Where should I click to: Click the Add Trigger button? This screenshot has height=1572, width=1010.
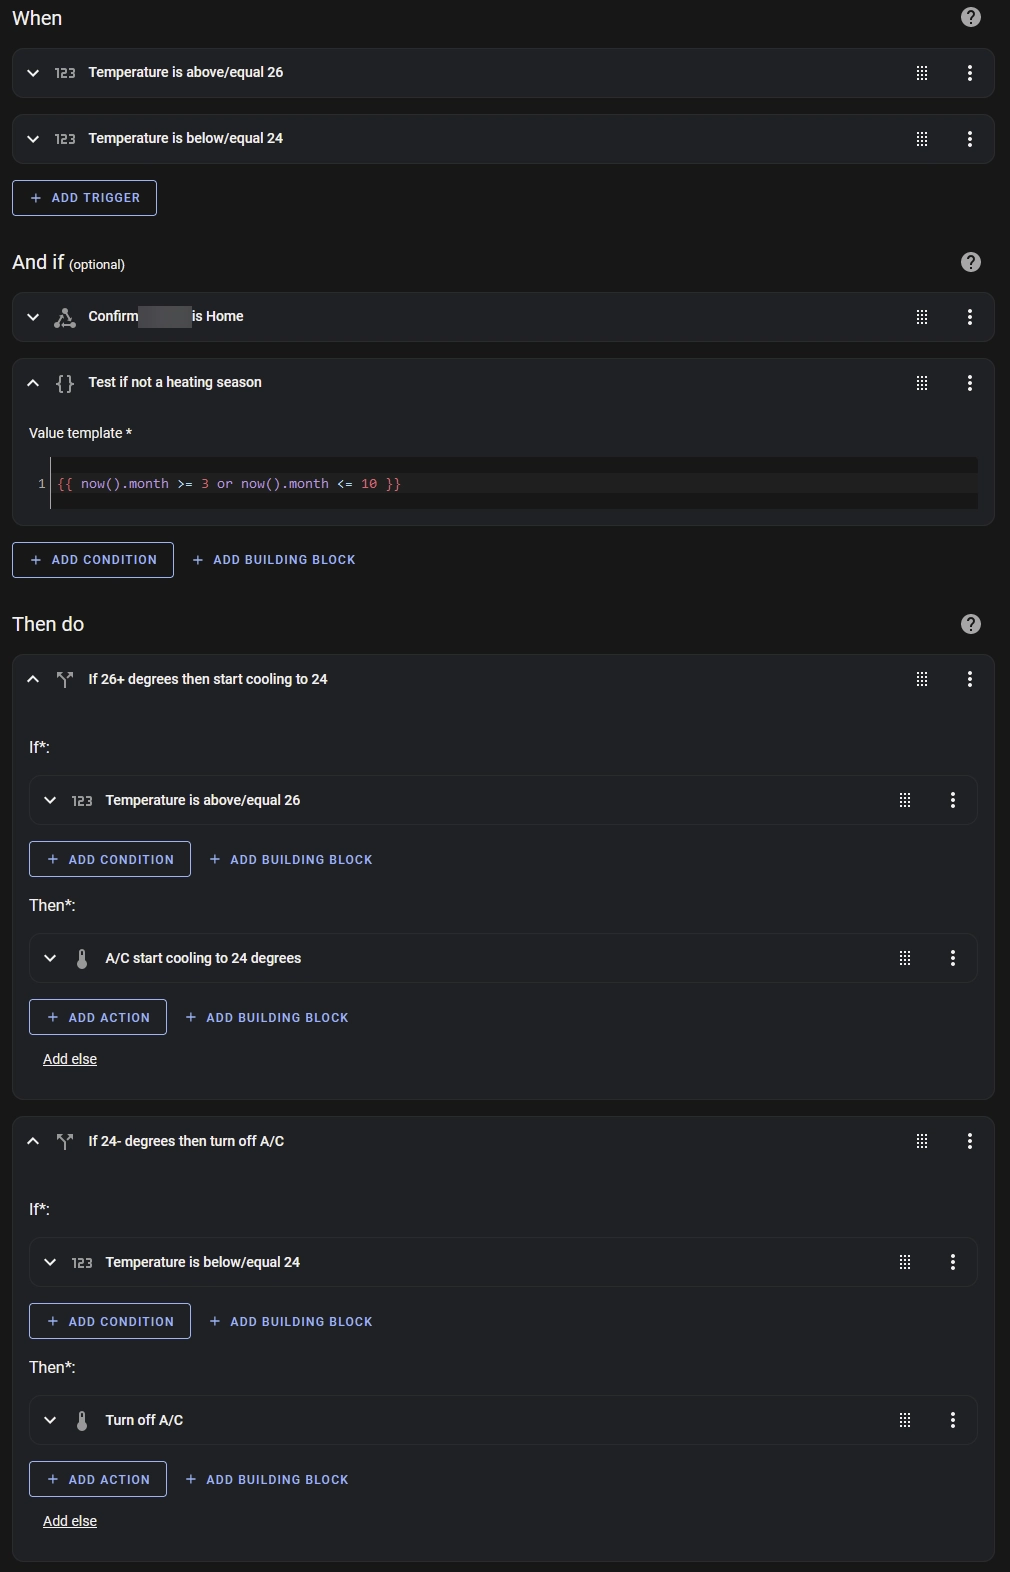tap(84, 198)
